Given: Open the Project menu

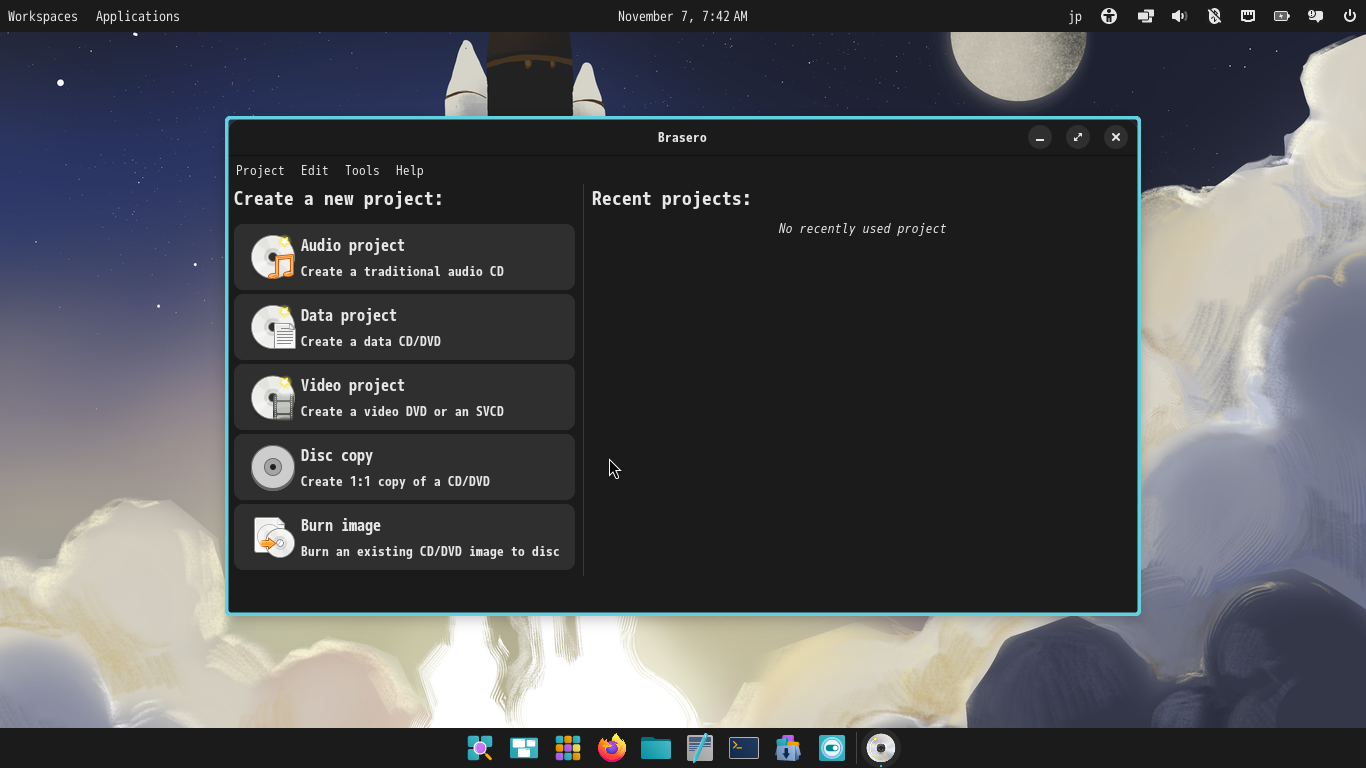Looking at the screenshot, I should point(260,170).
